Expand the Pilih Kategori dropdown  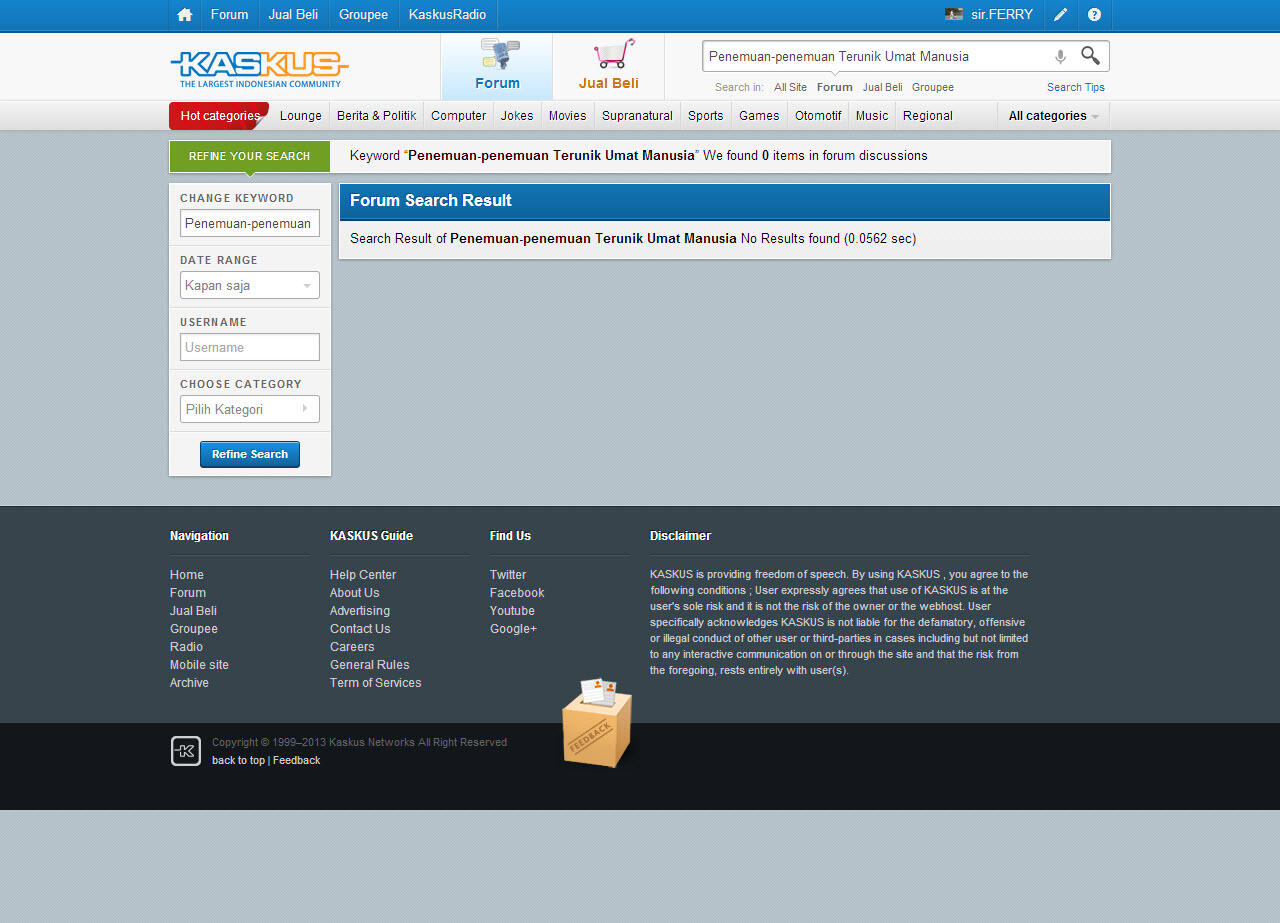tap(250, 409)
